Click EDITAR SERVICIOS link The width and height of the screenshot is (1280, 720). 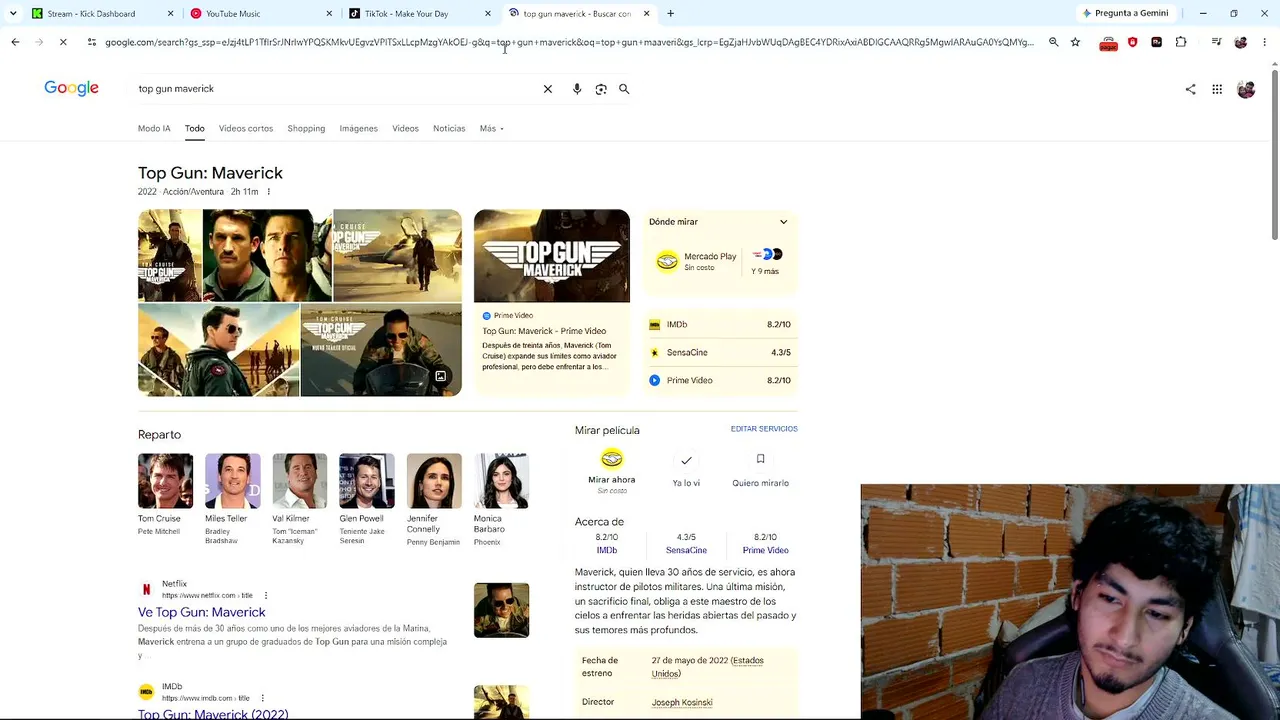[x=764, y=429]
